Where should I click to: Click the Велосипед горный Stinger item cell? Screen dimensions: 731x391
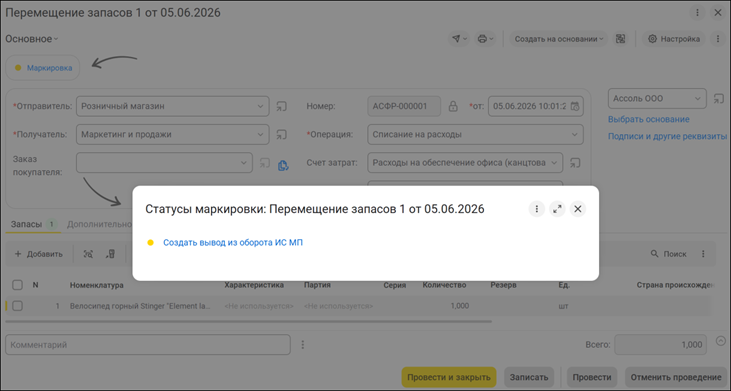(x=140, y=306)
